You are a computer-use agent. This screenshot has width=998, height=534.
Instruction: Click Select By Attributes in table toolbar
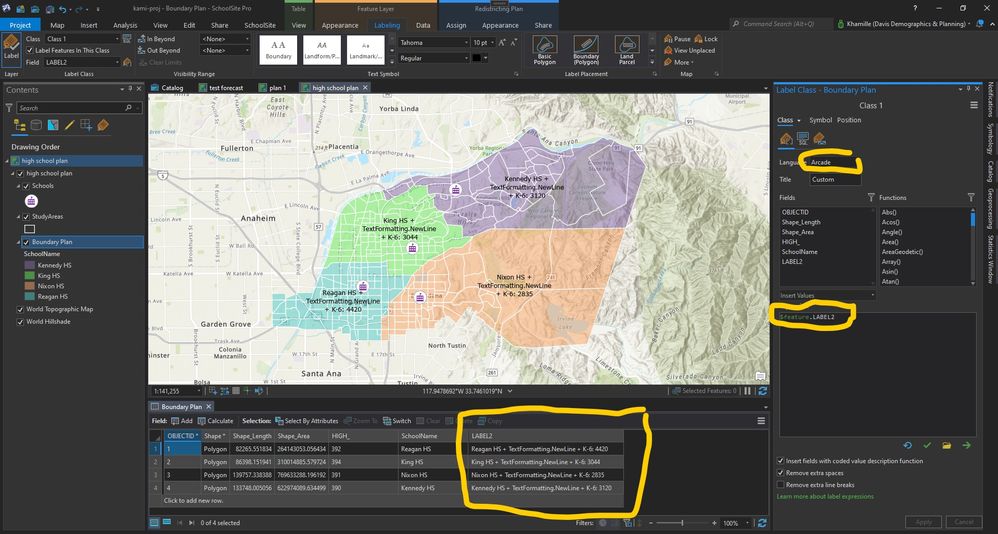pos(306,421)
